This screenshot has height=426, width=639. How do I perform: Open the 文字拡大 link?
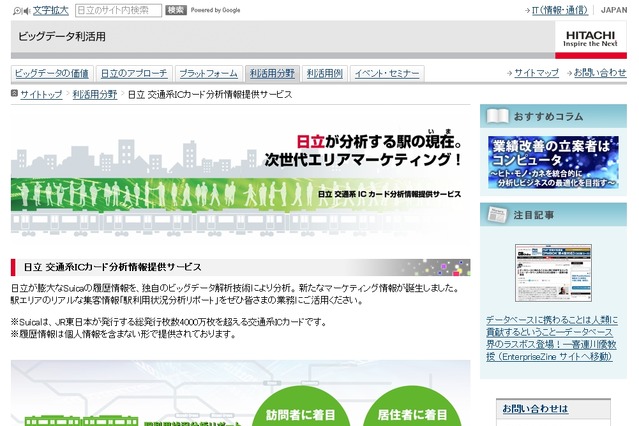(51, 11)
